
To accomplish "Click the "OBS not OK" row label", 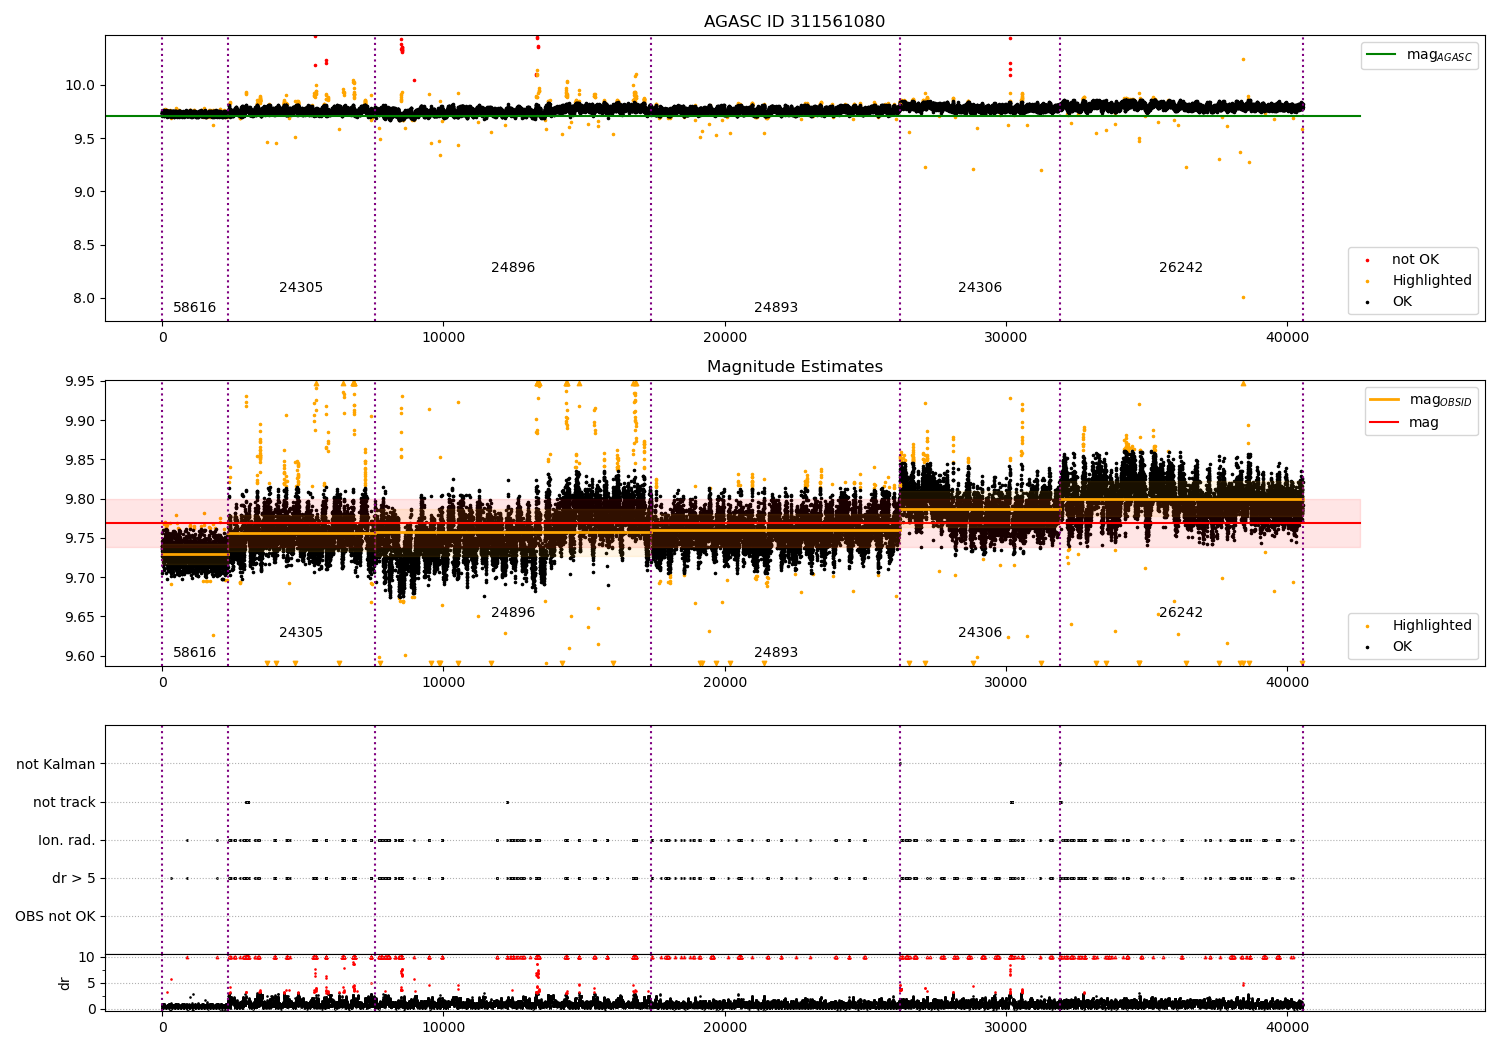I will (56, 916).
